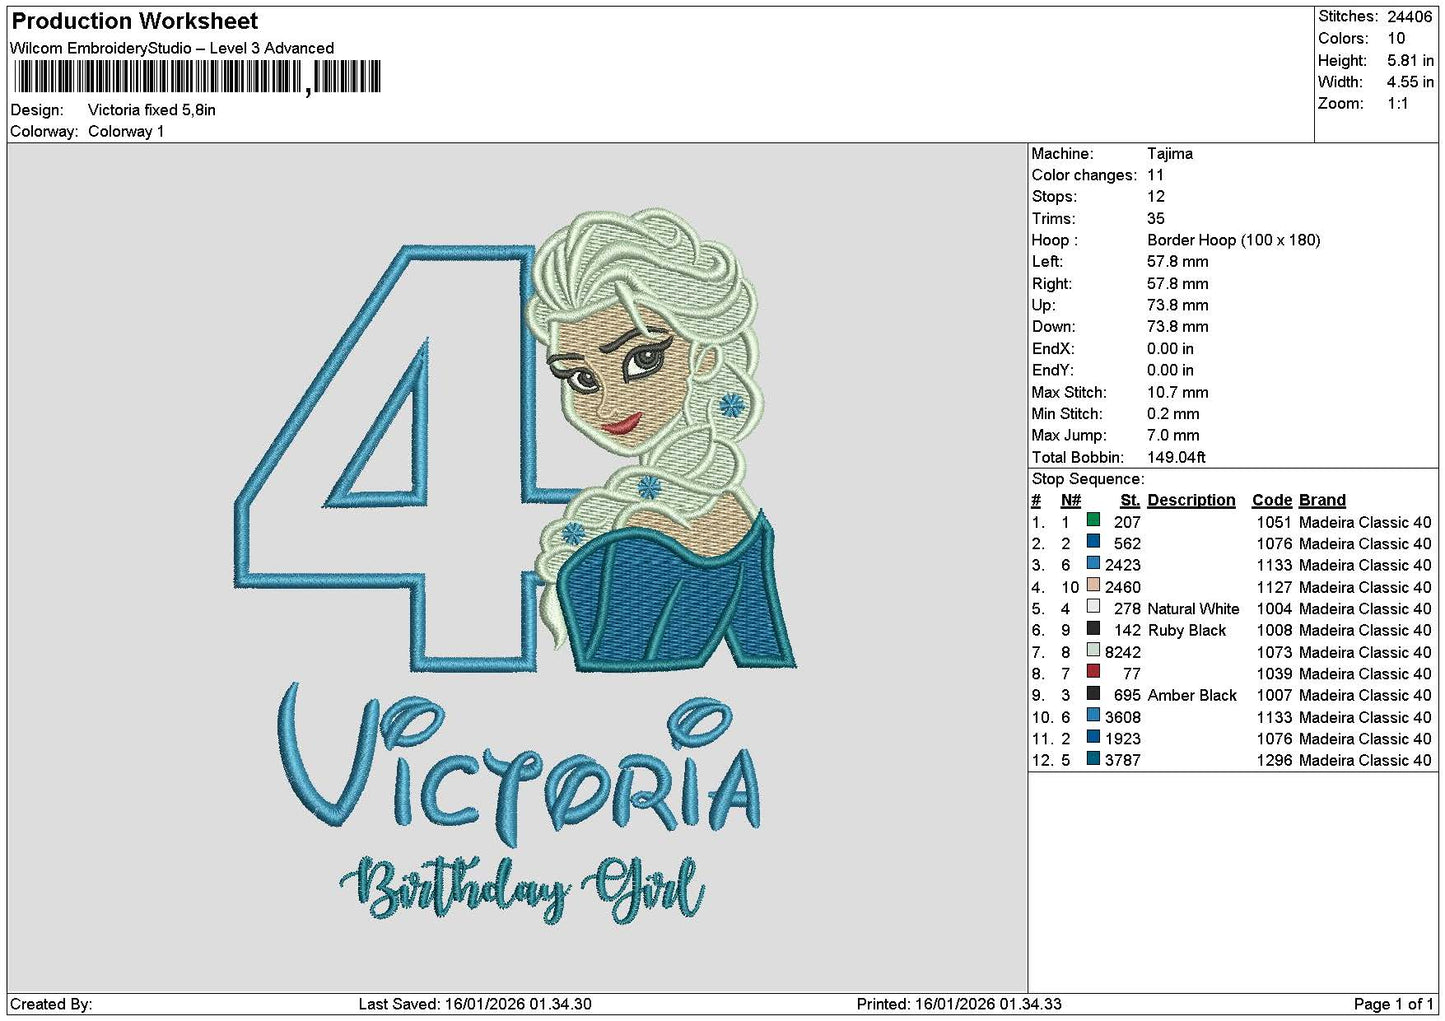This screenshot has height=1021, width=1445.
Task: Click the Color changes value '11'
Action: [1156, 175]
